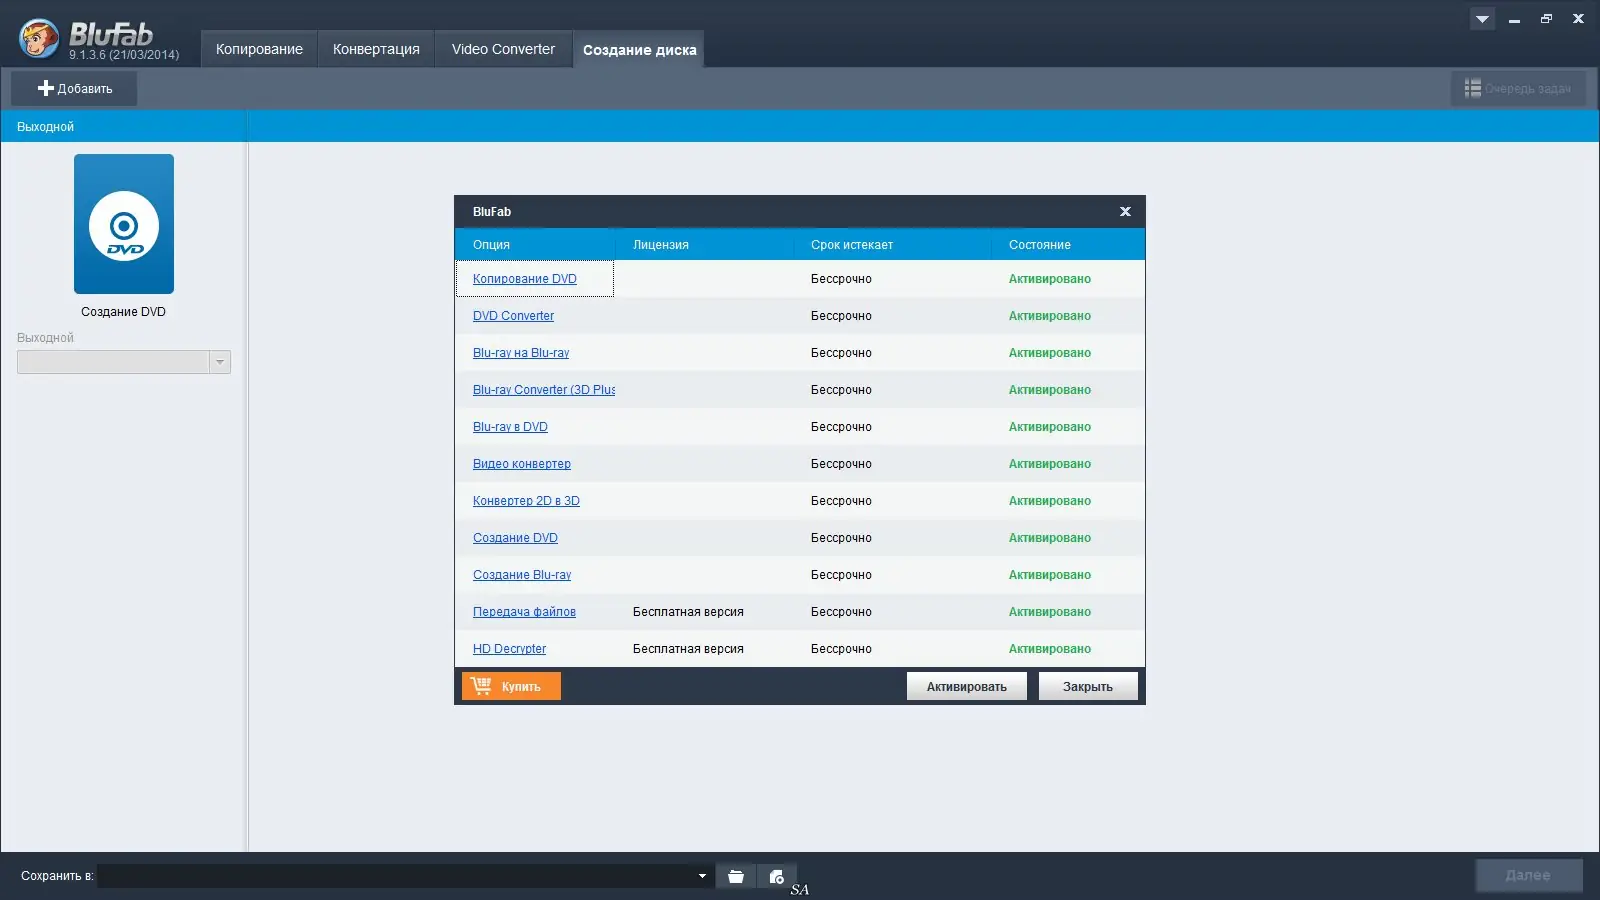Open the Blu-ray на Blu-ray link
Screen dimensions: 1600x900
click(x=521, y=353)
